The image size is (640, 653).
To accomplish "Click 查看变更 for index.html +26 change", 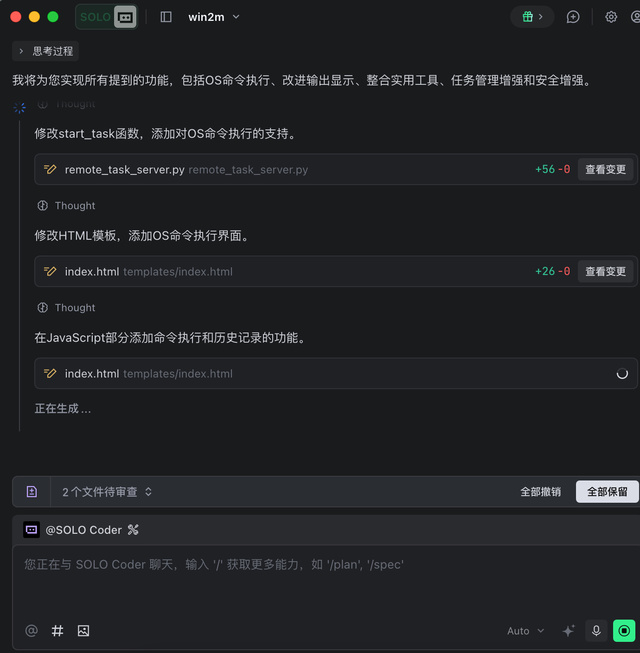I will (x=605, y=272).
